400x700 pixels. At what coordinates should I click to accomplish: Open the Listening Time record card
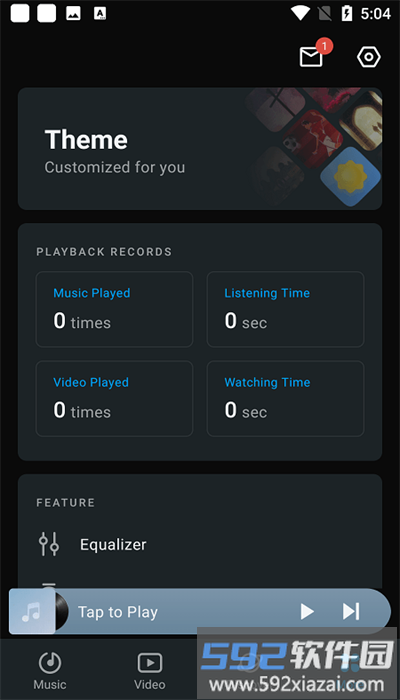click(x=285, y=309)
